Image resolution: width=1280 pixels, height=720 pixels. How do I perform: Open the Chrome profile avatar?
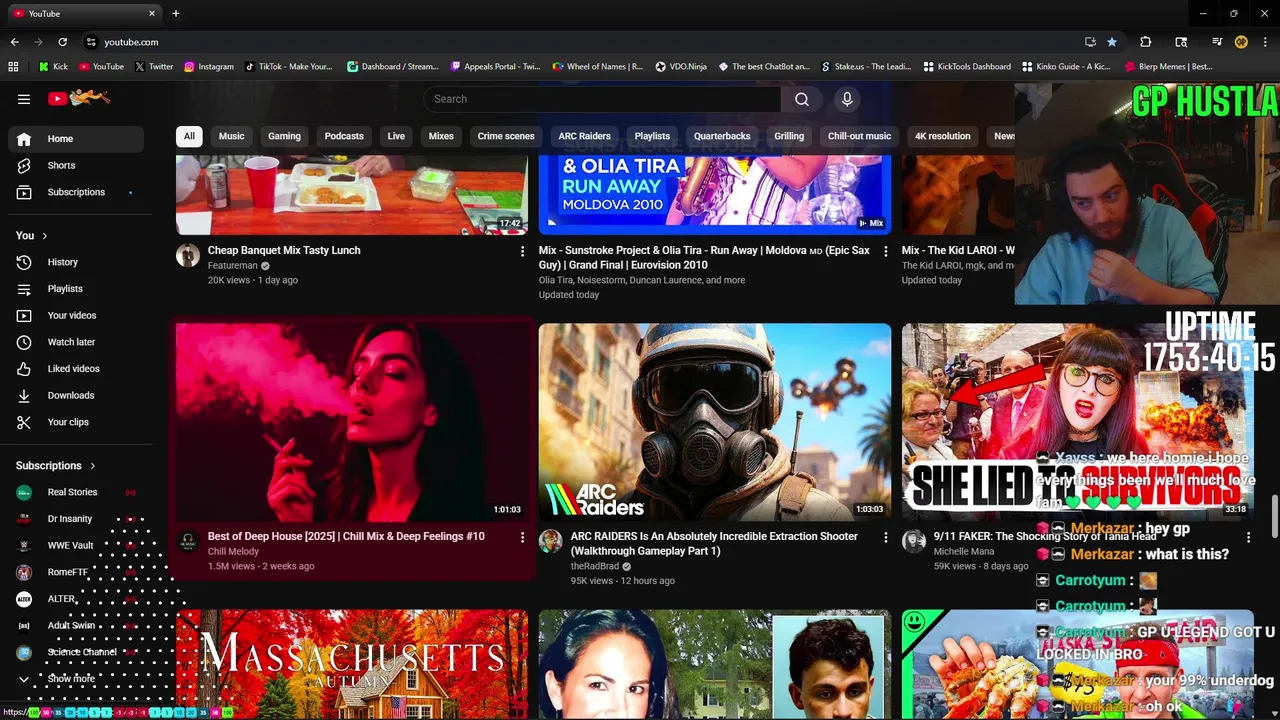1241,42
